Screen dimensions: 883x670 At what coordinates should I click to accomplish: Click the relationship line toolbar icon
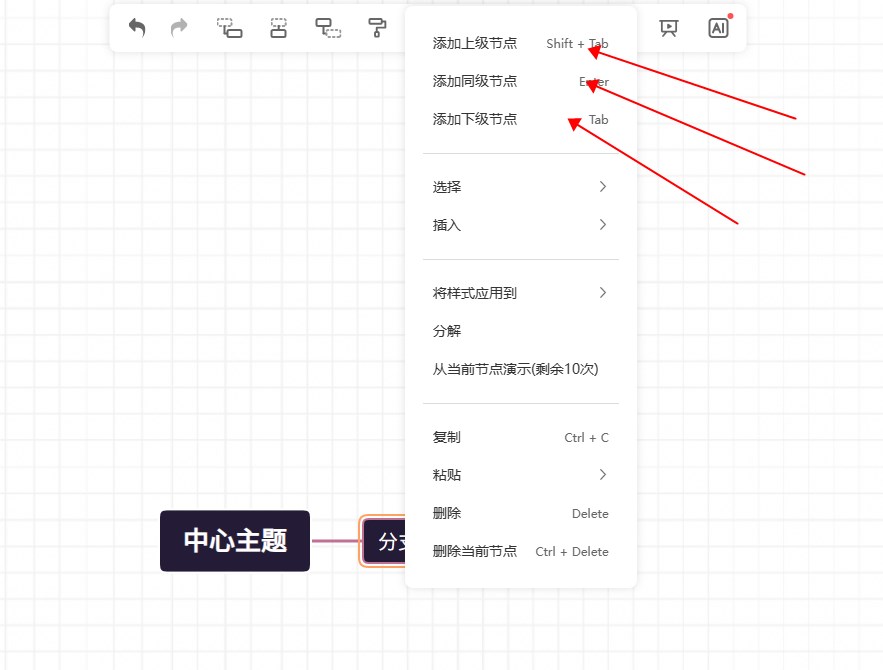point(327,28)
